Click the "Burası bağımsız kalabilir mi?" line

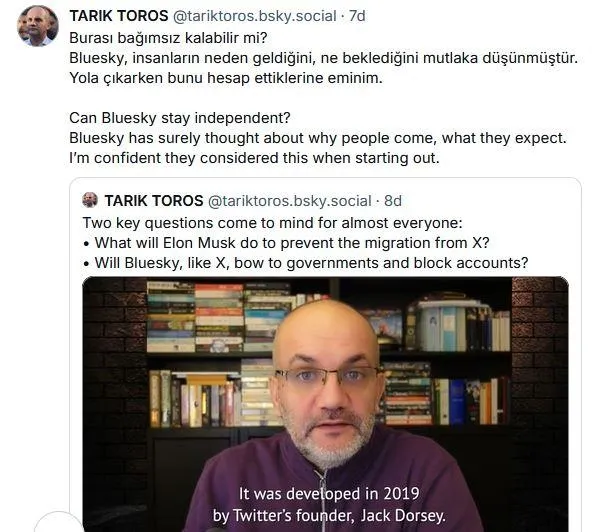[168, 38]
